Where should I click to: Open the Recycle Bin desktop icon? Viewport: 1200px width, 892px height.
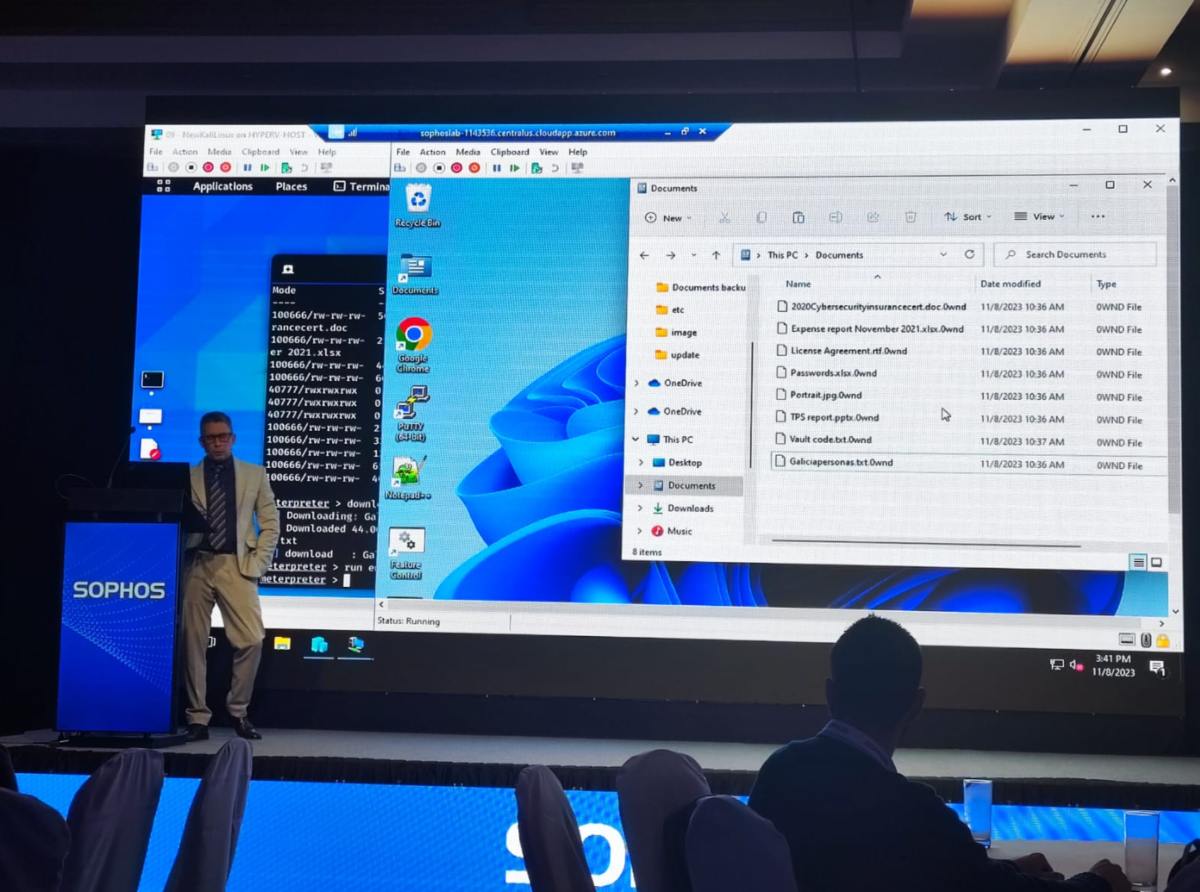pos(417,205)
